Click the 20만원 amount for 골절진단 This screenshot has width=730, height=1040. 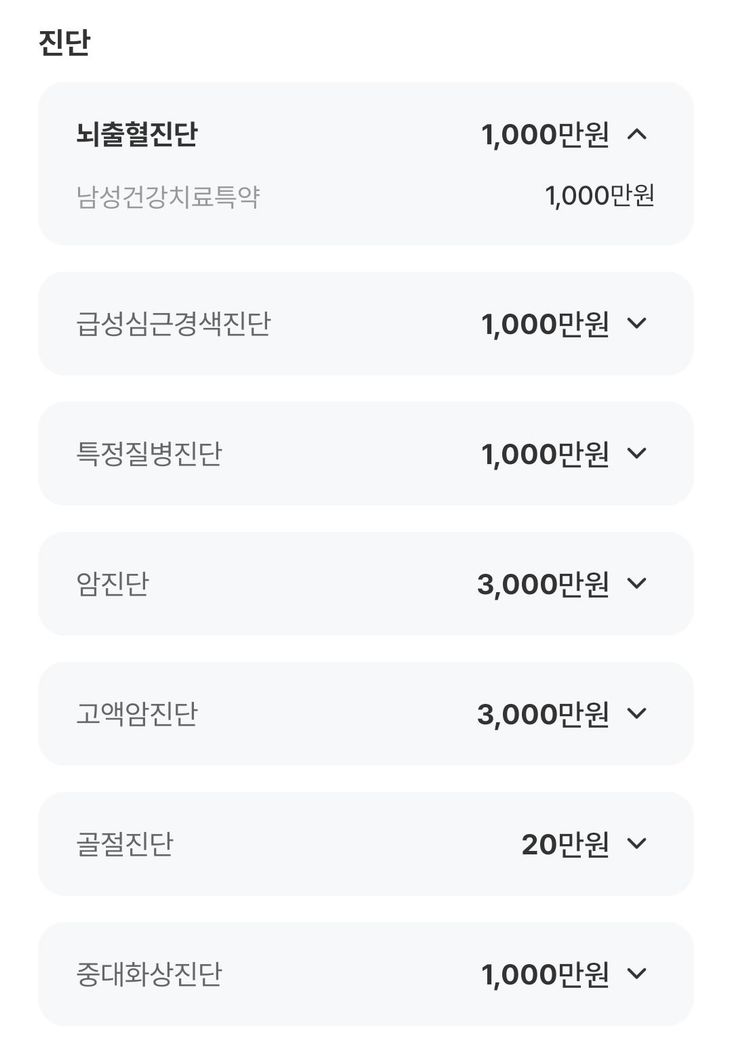(x=565, y=844)
